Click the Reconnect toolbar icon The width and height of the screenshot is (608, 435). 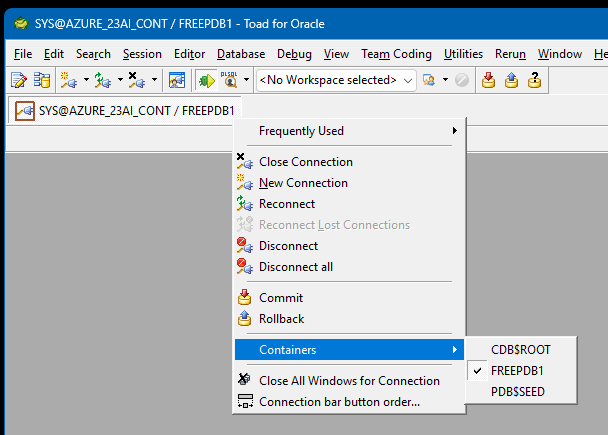(x=103, y=80)
